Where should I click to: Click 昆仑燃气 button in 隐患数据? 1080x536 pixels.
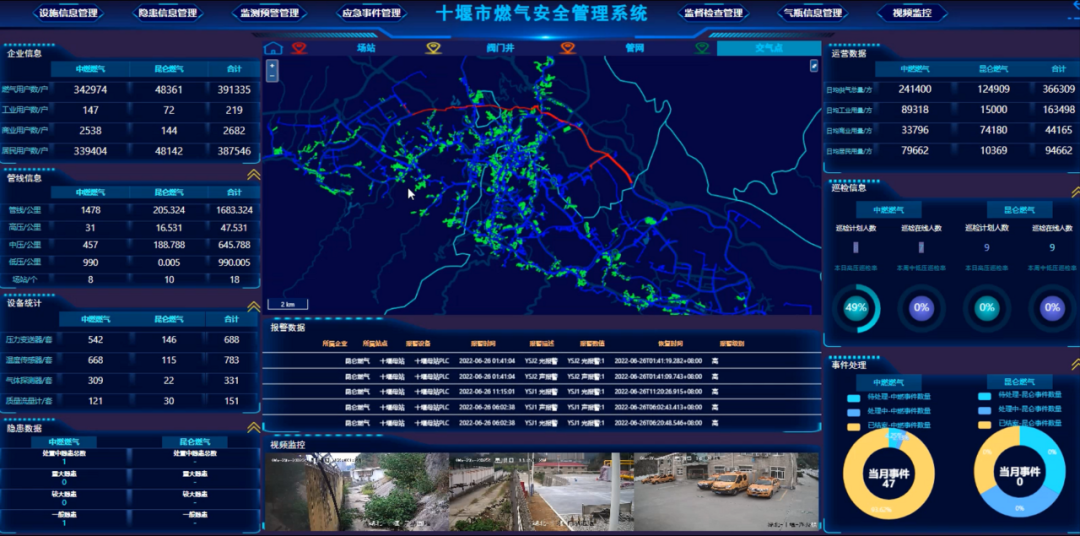194,442
